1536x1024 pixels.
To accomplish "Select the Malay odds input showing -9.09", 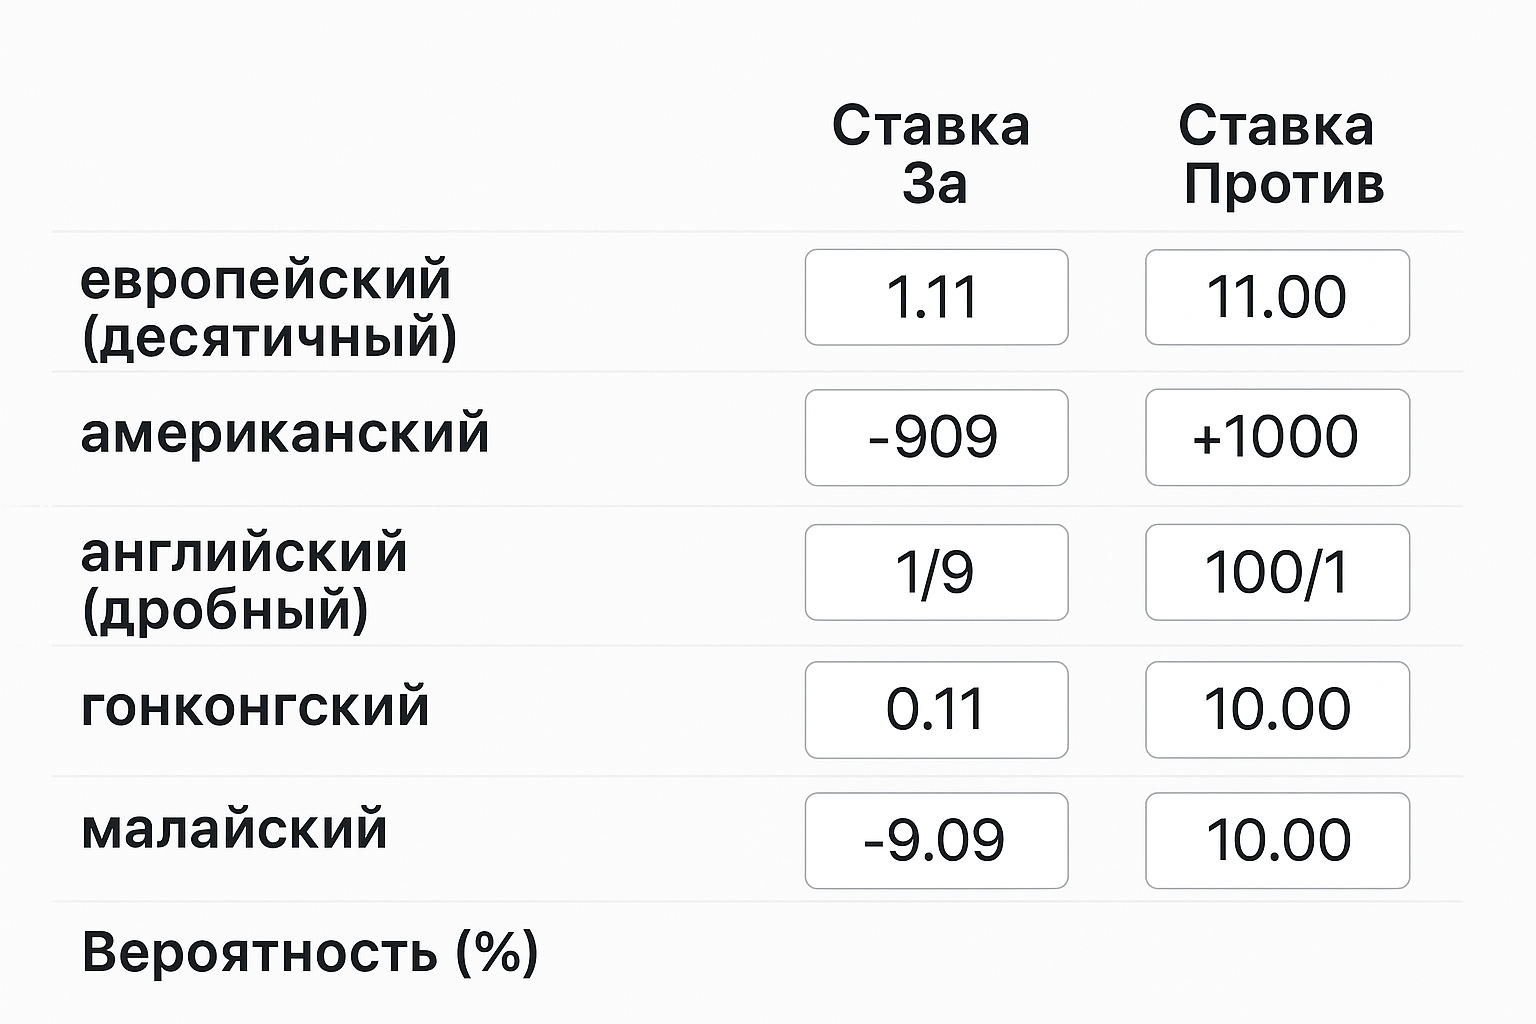I will [x=936, y=841].
